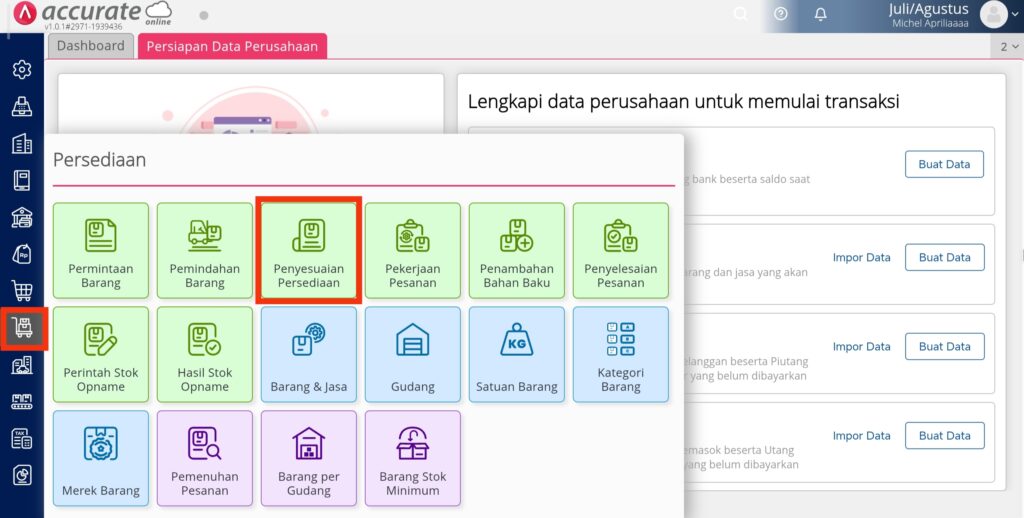Open the notifications bell

click(x=821, y=14)
